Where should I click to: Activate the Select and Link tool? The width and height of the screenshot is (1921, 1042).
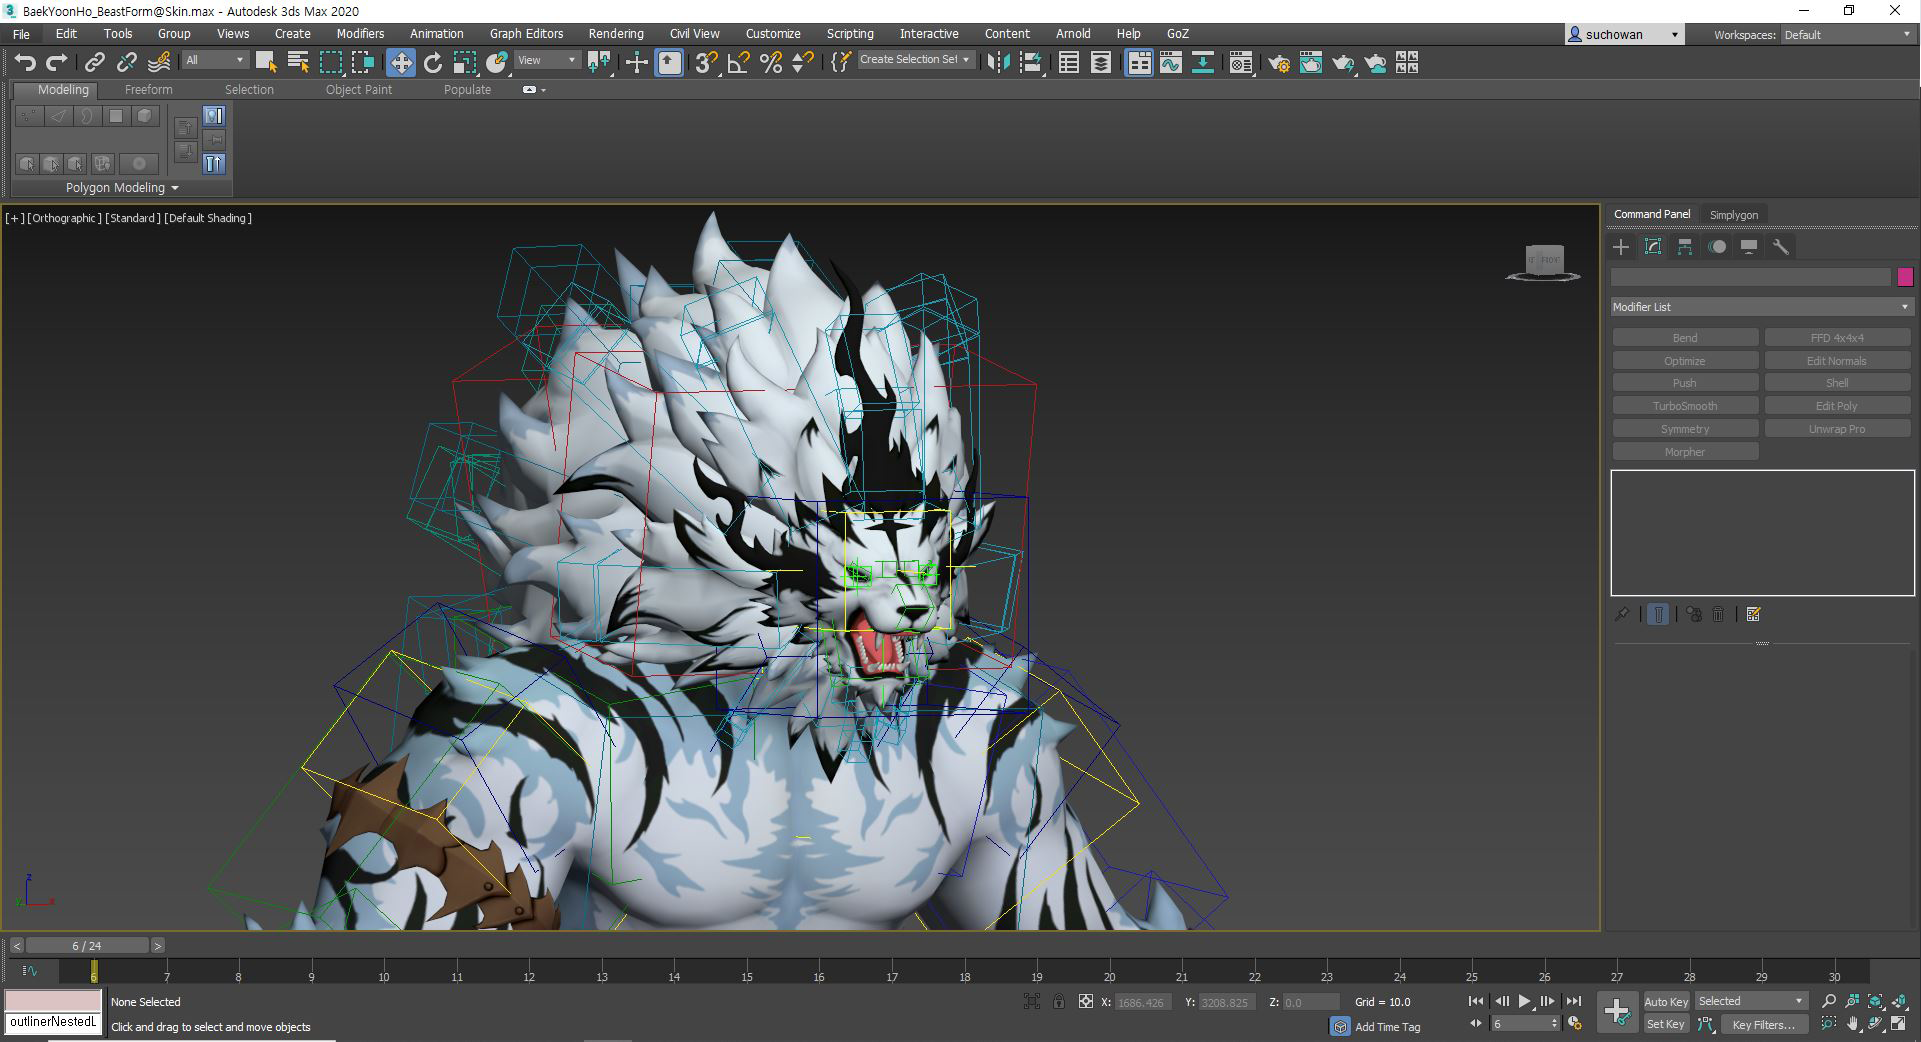[x=94, y=63]
